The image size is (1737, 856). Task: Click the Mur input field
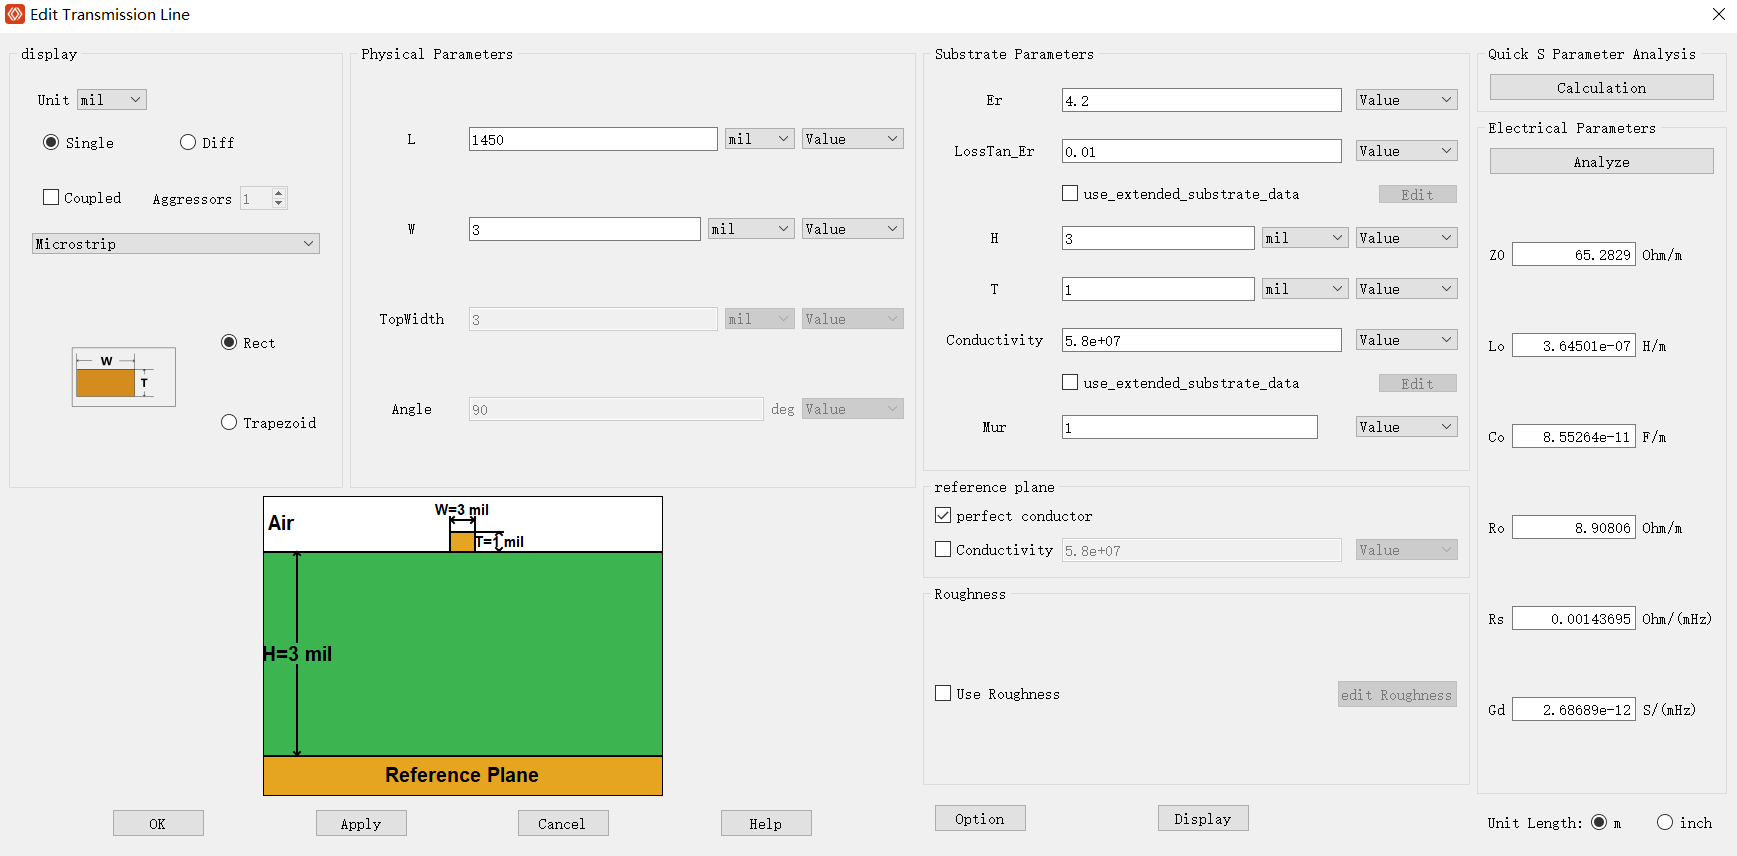click(1190, 427)
